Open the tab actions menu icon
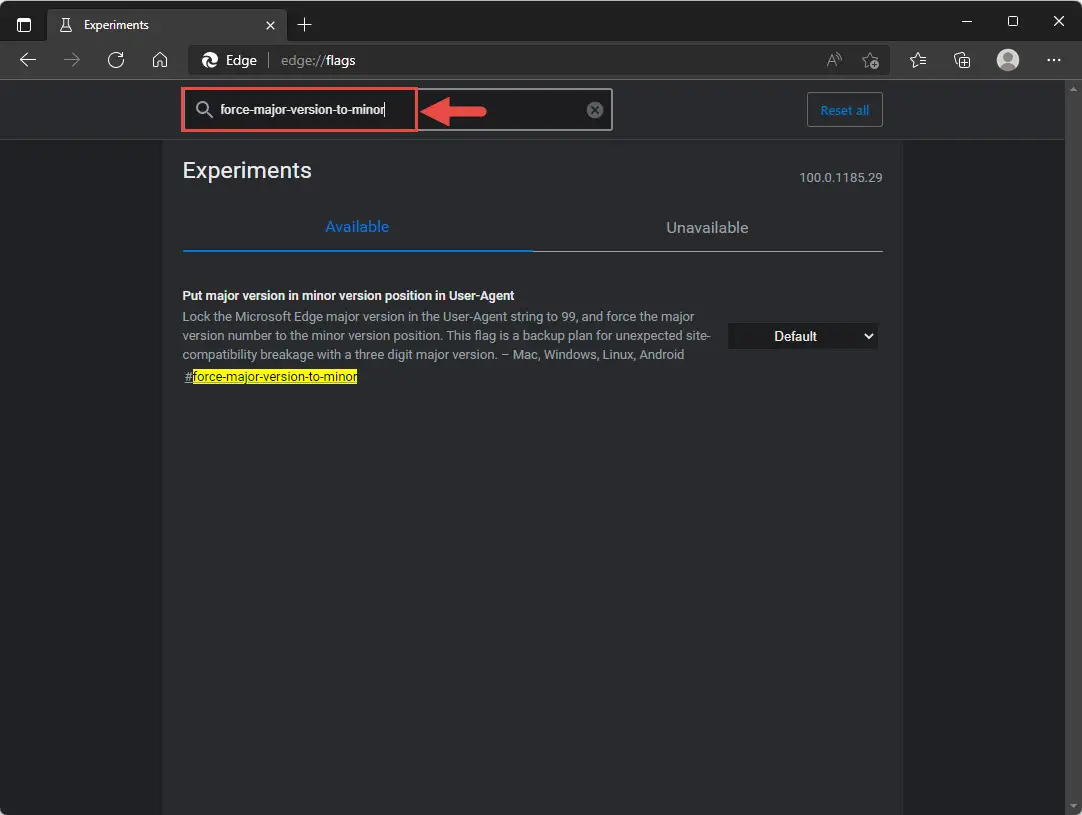 (23, 25)
